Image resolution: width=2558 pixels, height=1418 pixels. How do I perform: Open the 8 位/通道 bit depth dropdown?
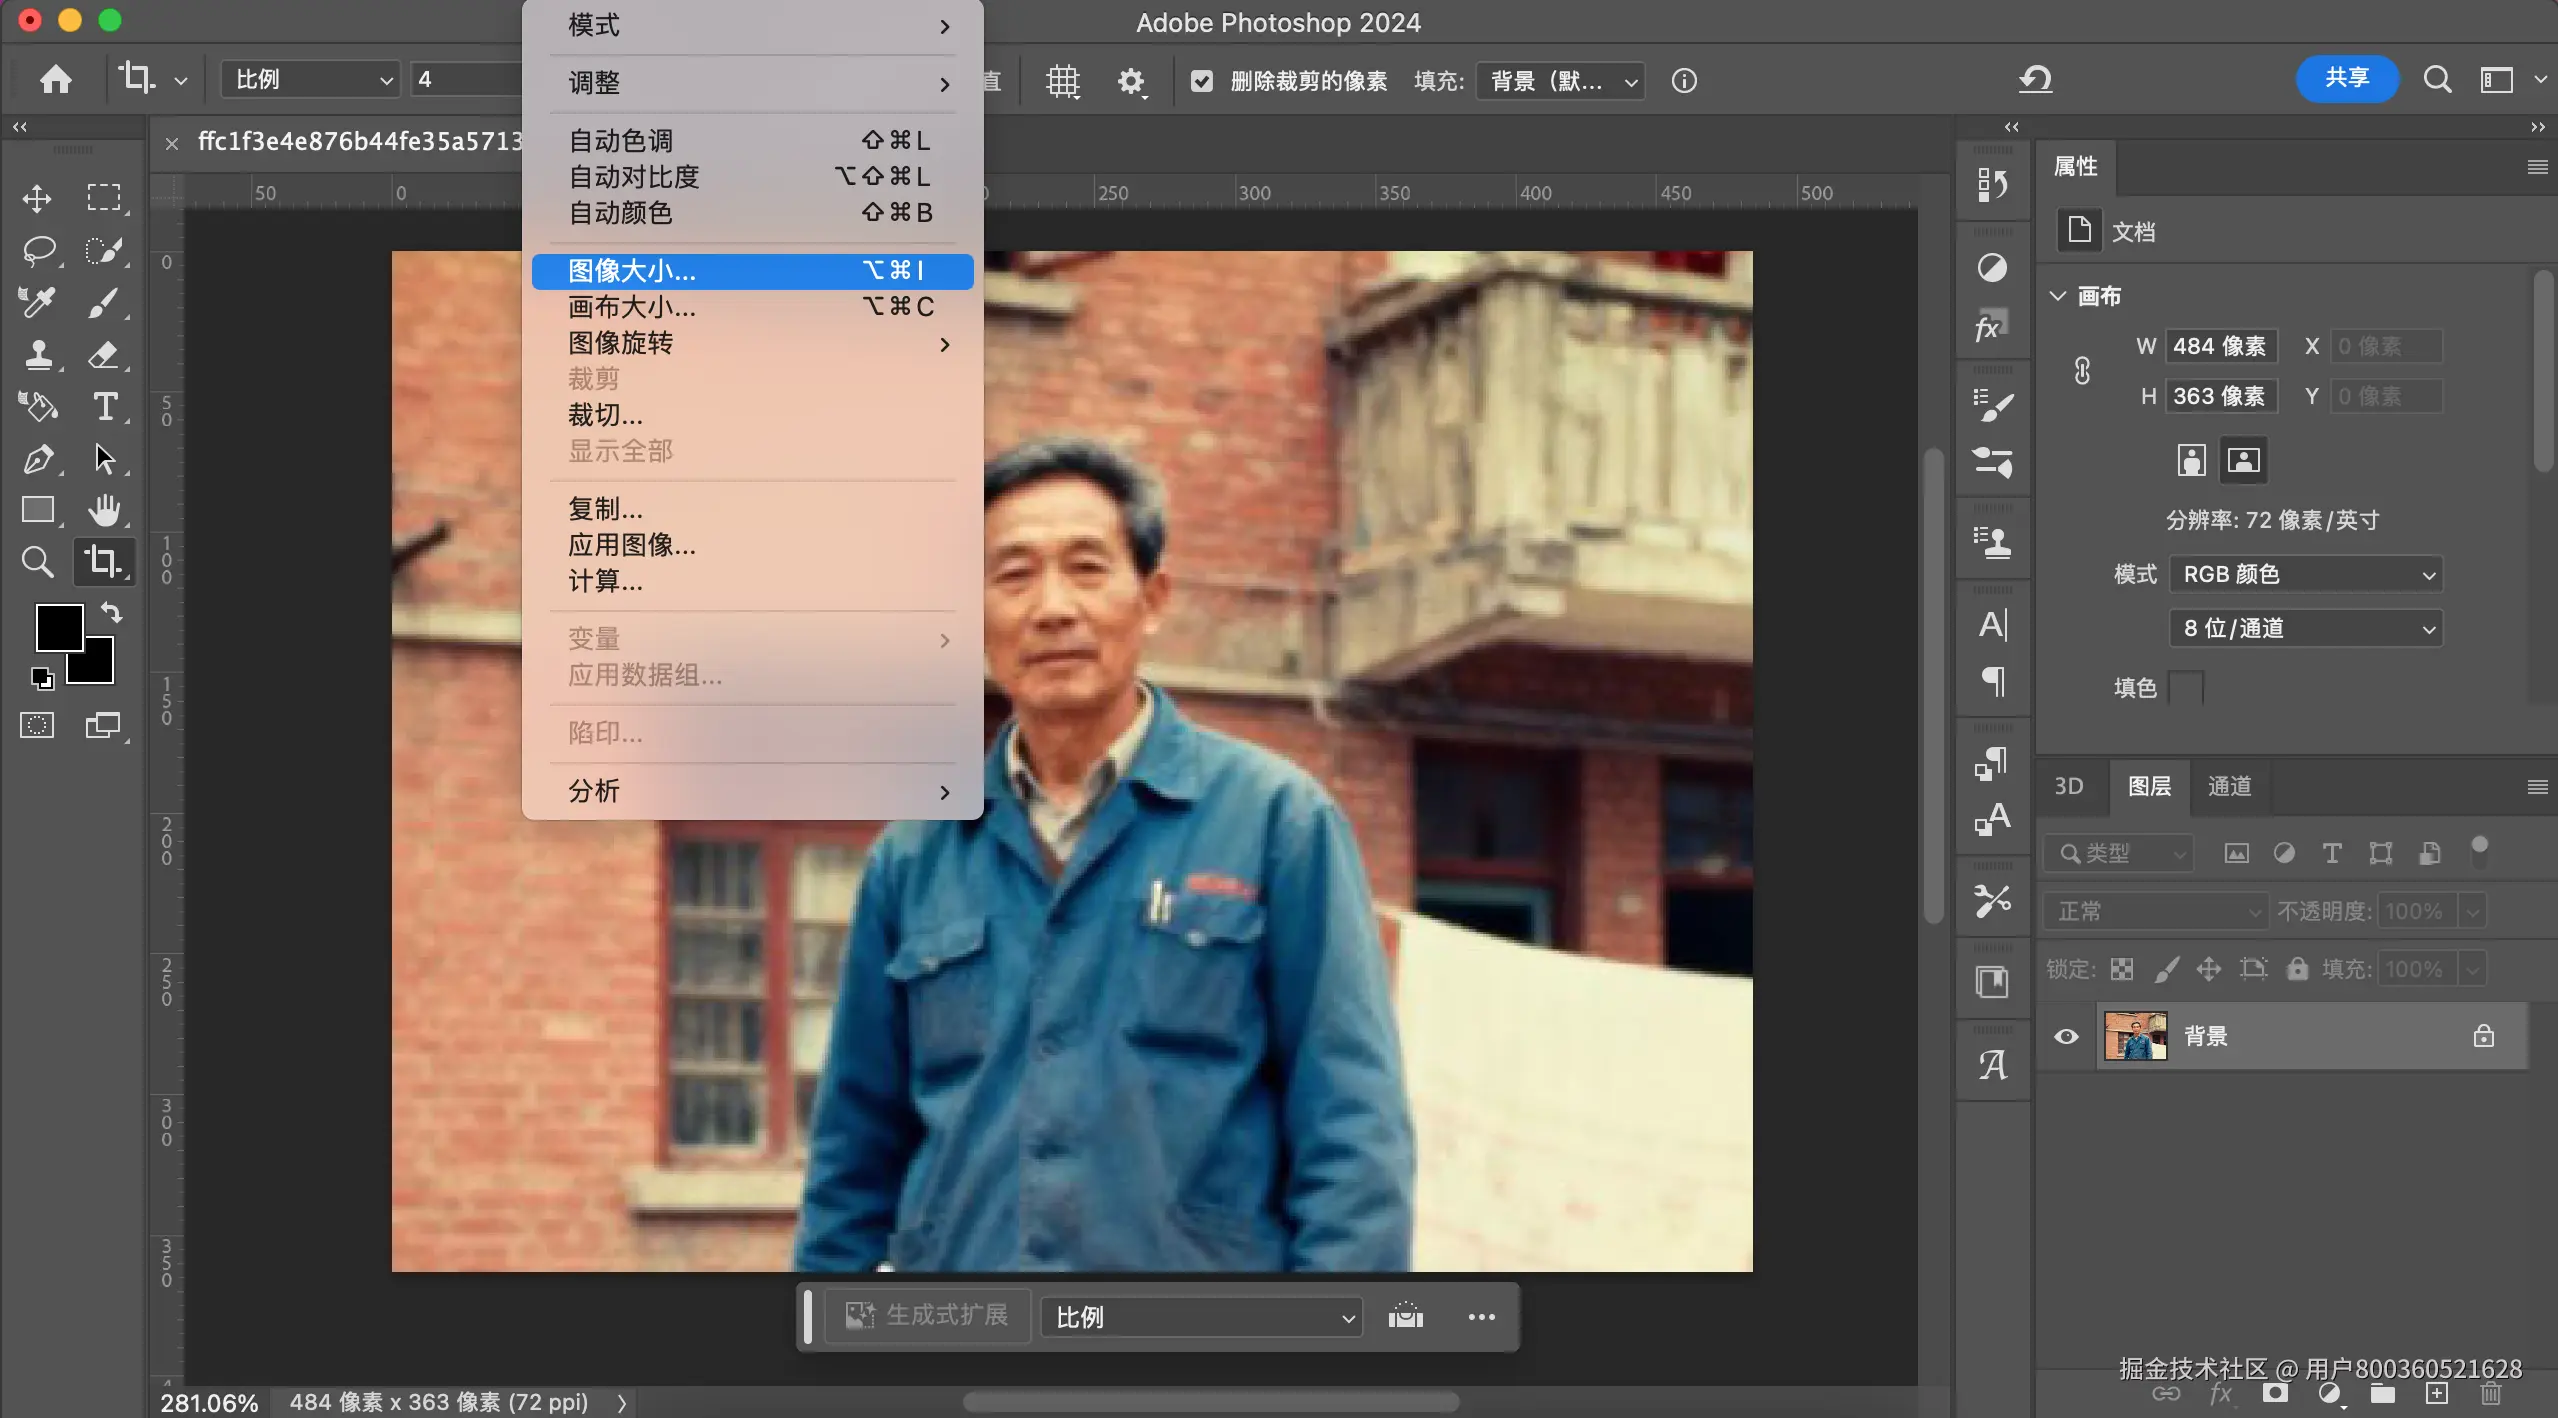pos(2305,628)
